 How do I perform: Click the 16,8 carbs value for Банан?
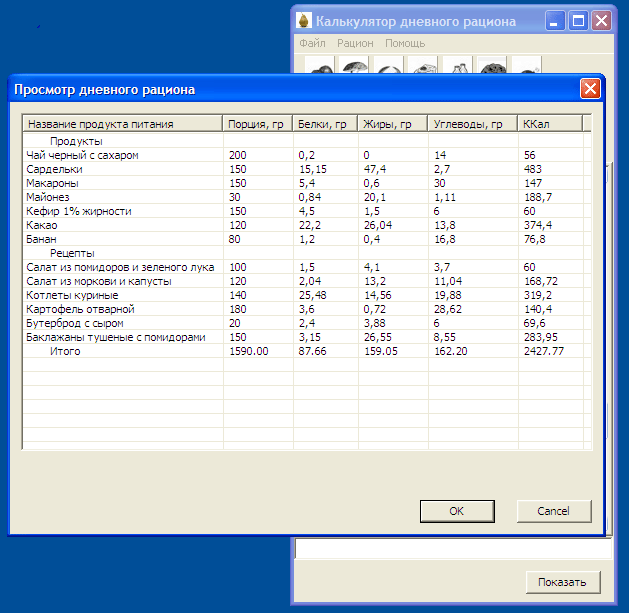(445, 239)
